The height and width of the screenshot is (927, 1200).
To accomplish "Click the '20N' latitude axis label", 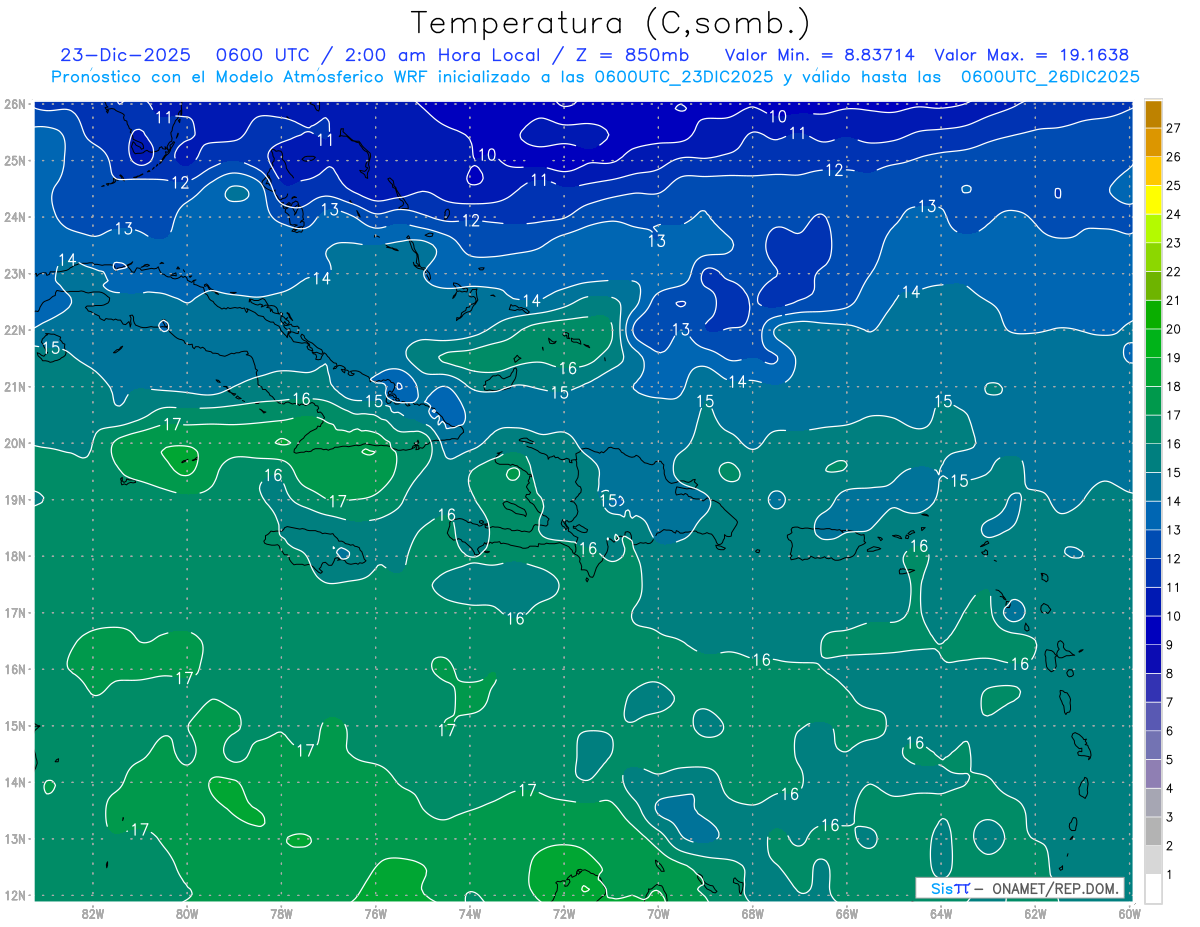I will tap(15, 442).
